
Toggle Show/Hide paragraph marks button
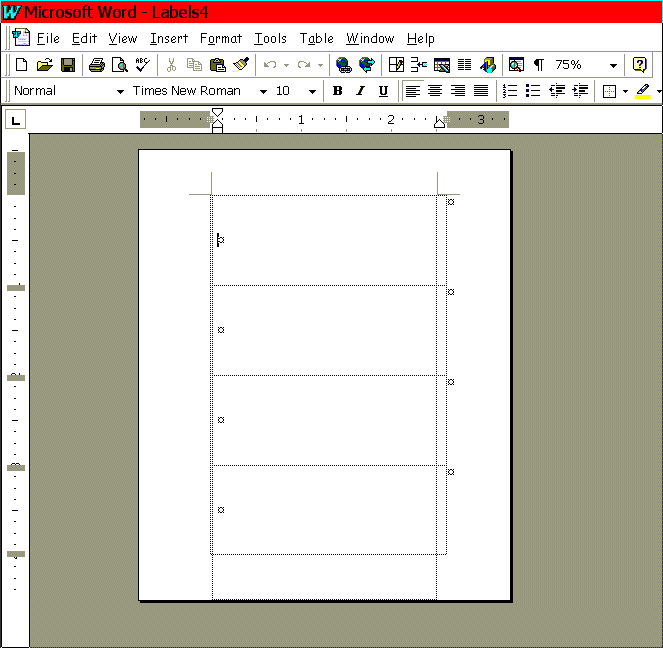point(539,65)
